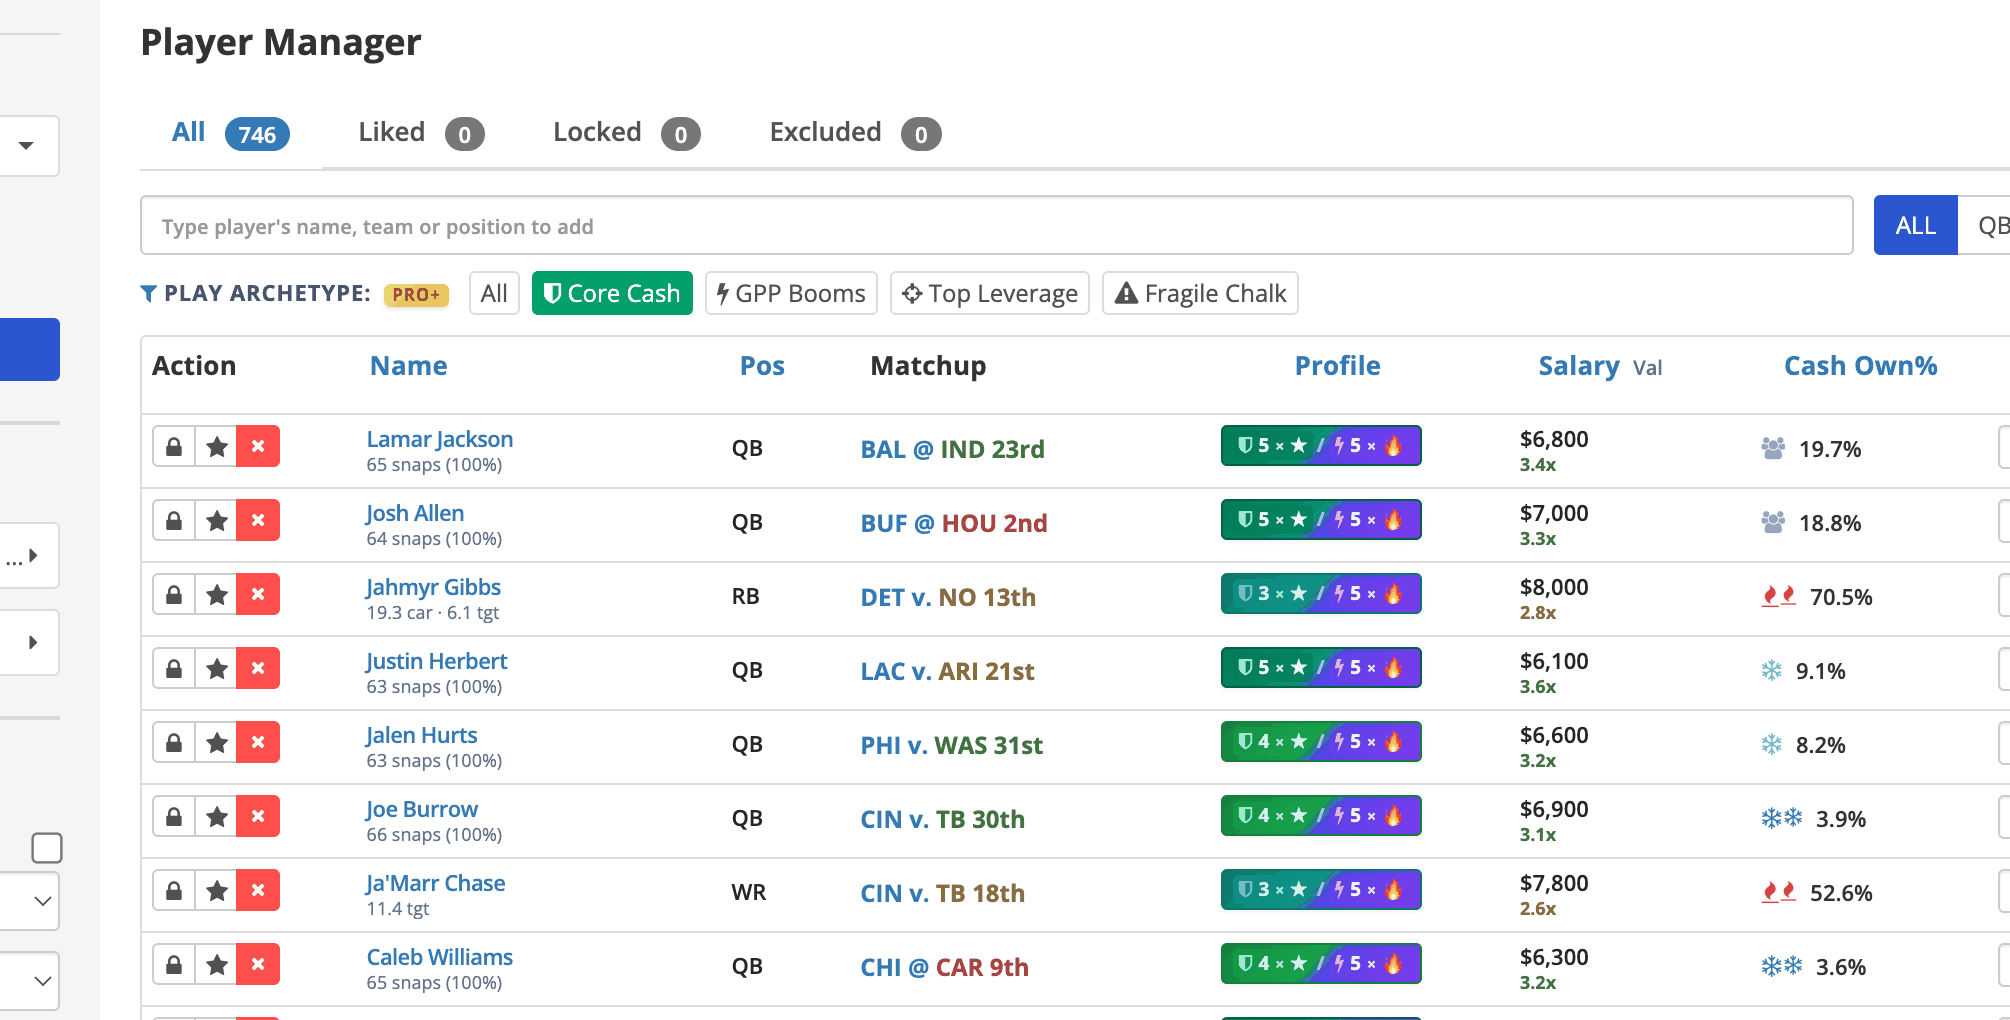
Task: Click Ja'Marr Chase's 52.6% ownership value
Action: [x=1840, y=893]
